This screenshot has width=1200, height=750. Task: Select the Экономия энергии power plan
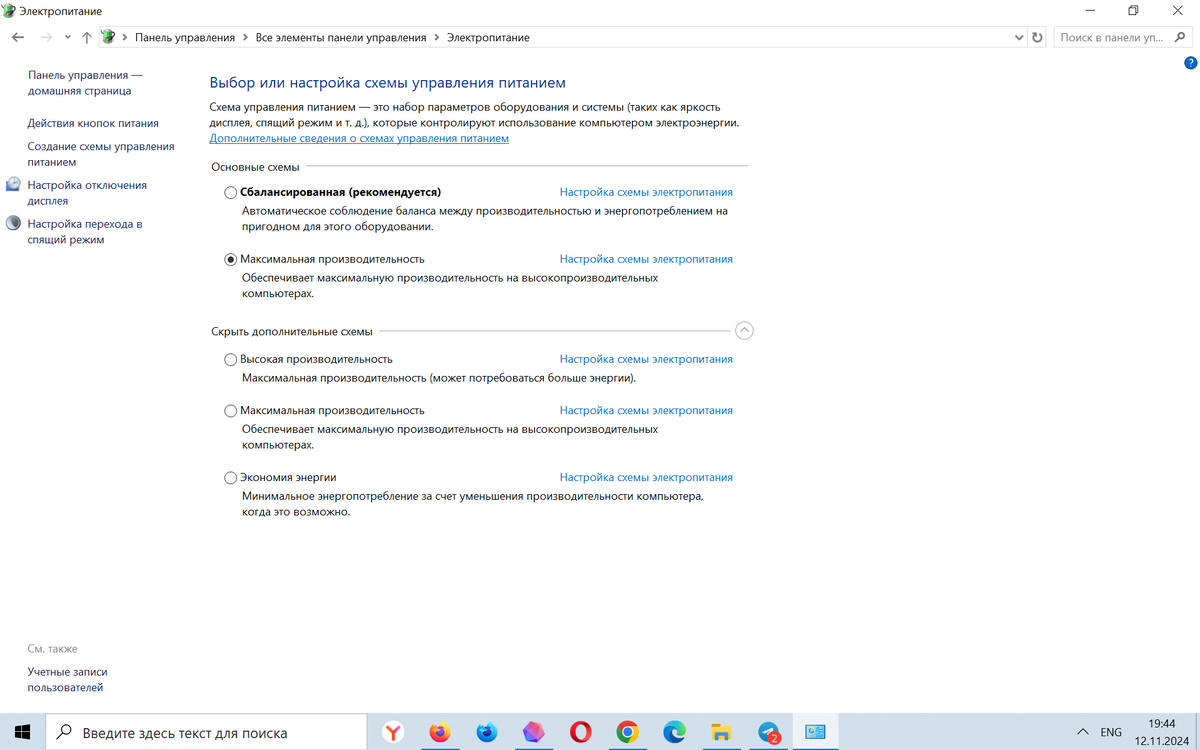coord(231,478)
